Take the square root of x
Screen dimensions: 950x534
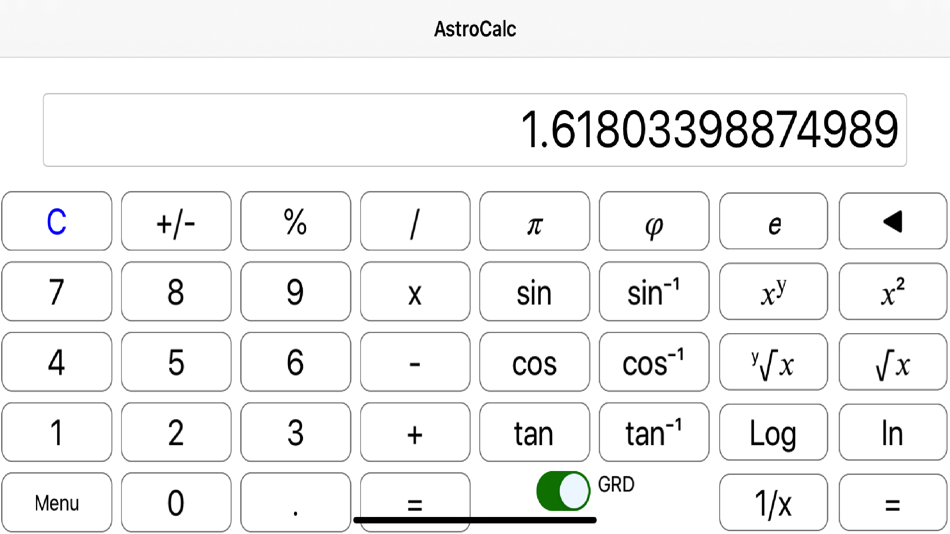[892, 362]
